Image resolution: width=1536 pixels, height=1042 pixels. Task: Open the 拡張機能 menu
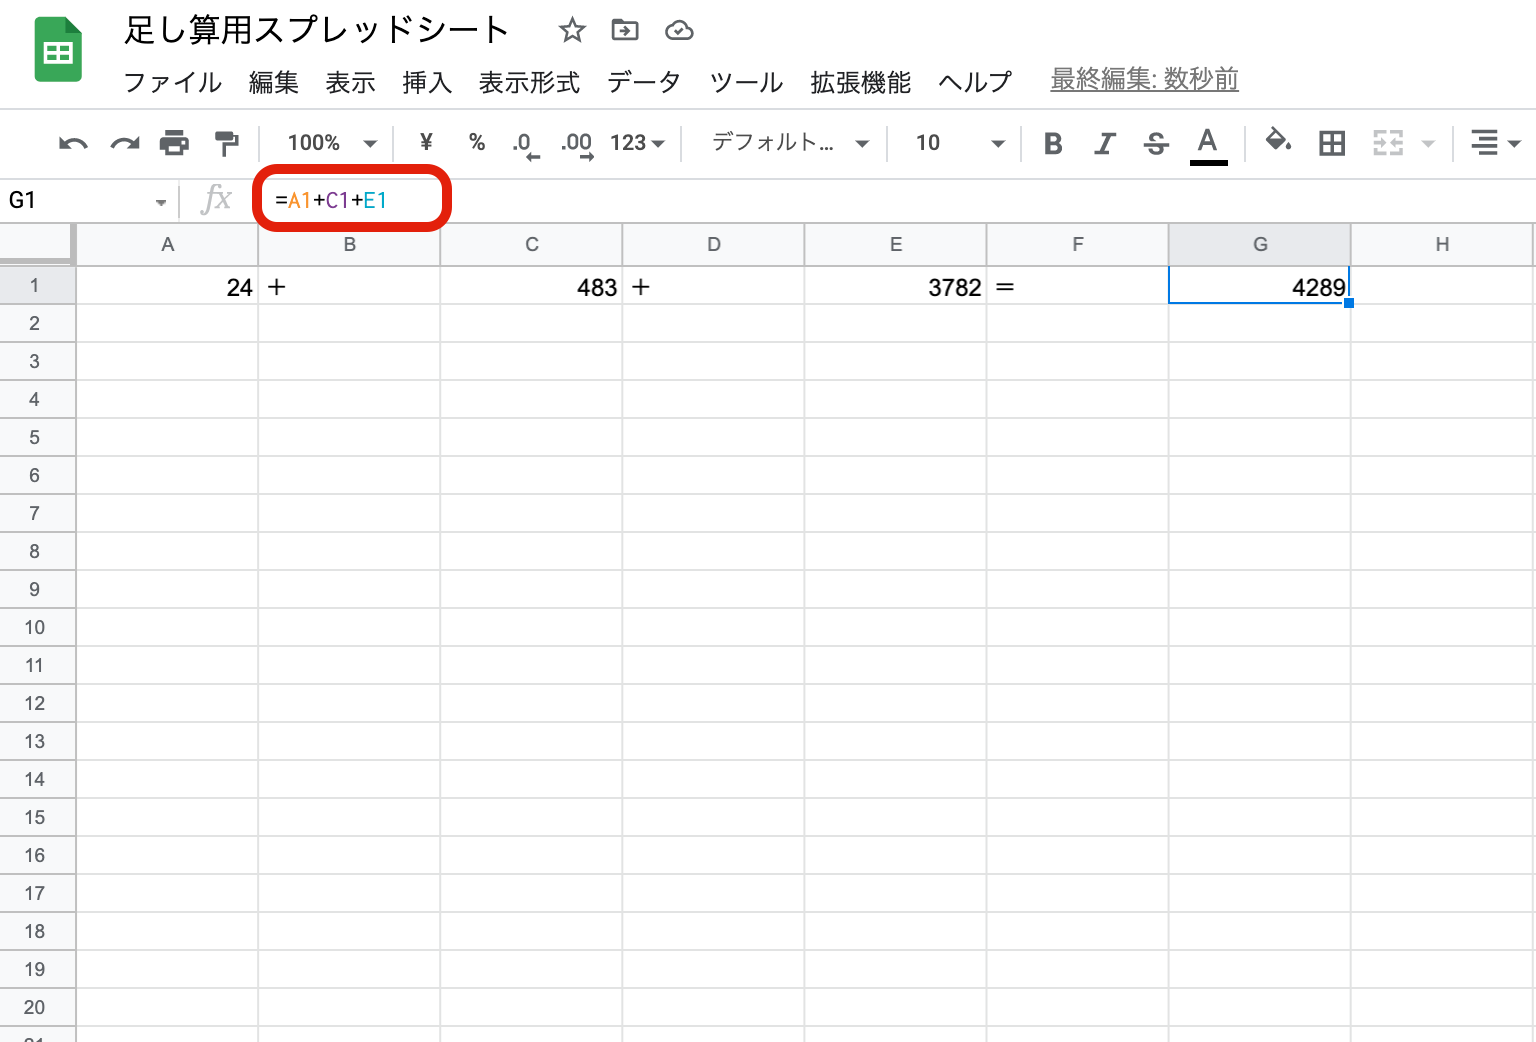(860, 82)
